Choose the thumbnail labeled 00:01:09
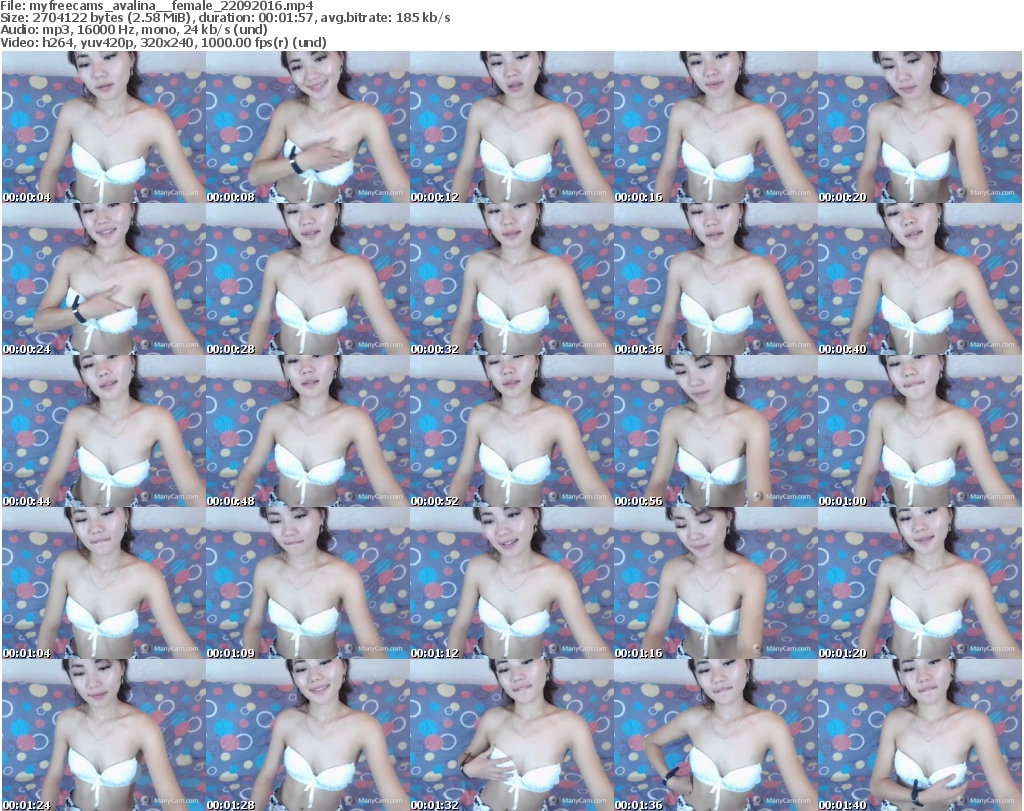Screen dimensions: 1024x811 [308, 583]
